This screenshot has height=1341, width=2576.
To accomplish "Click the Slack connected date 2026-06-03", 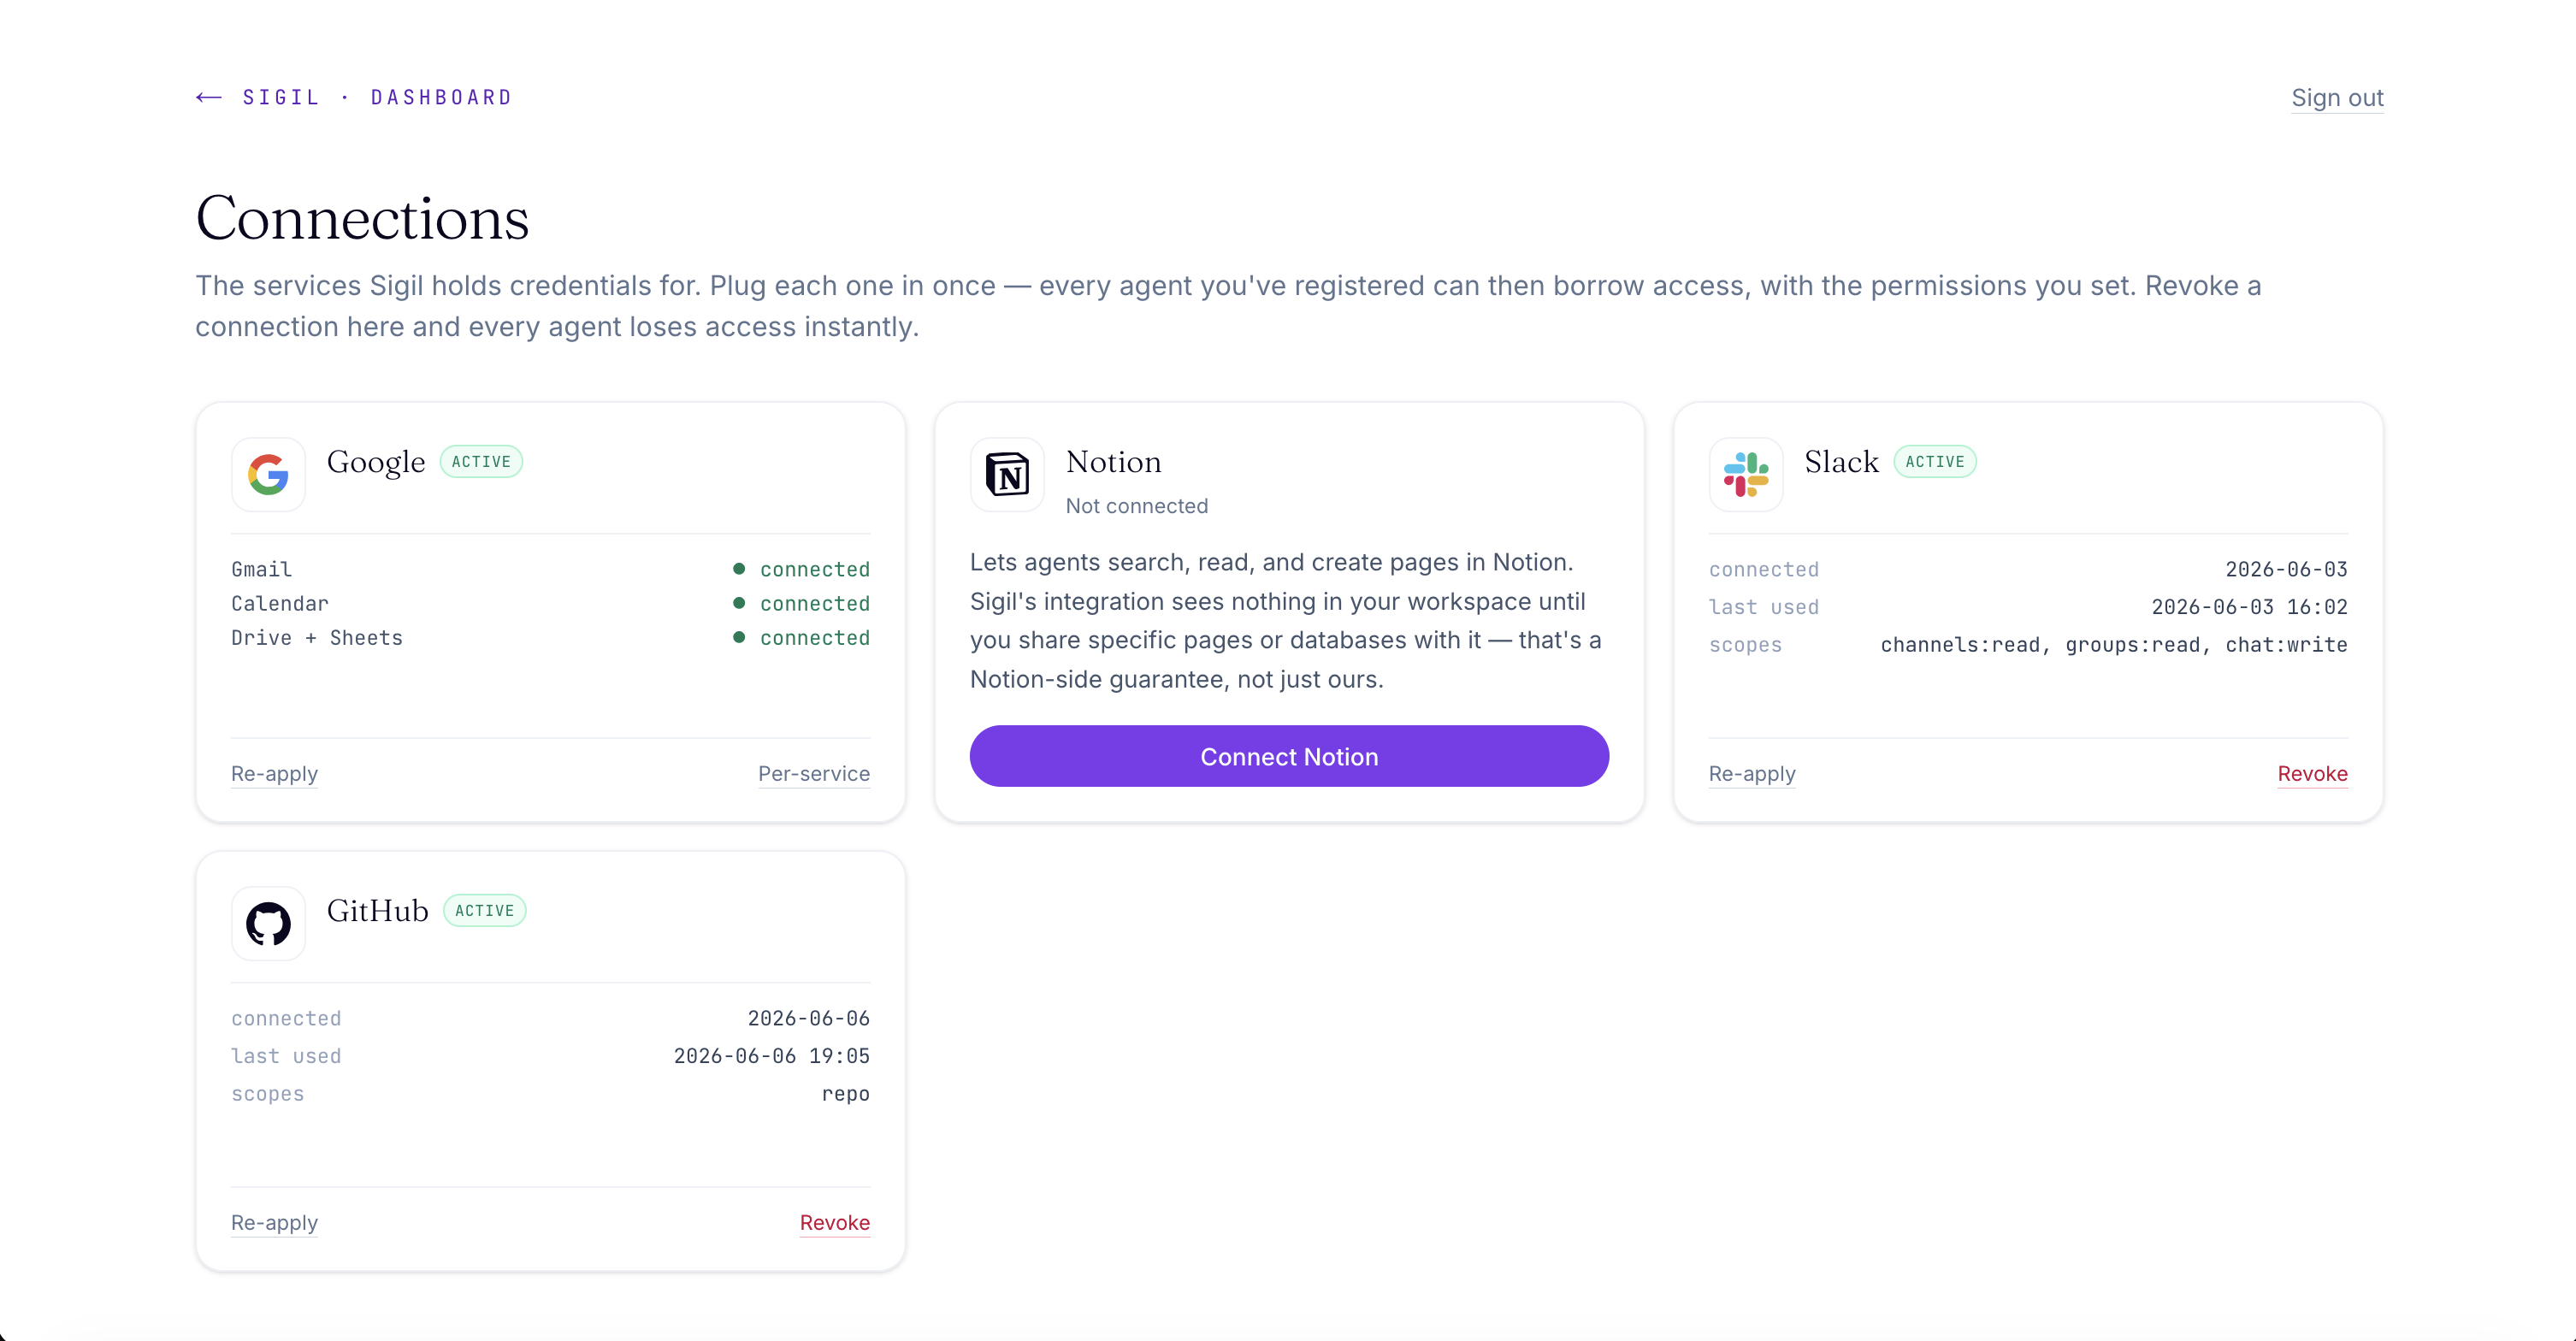I will point(2286,569).
